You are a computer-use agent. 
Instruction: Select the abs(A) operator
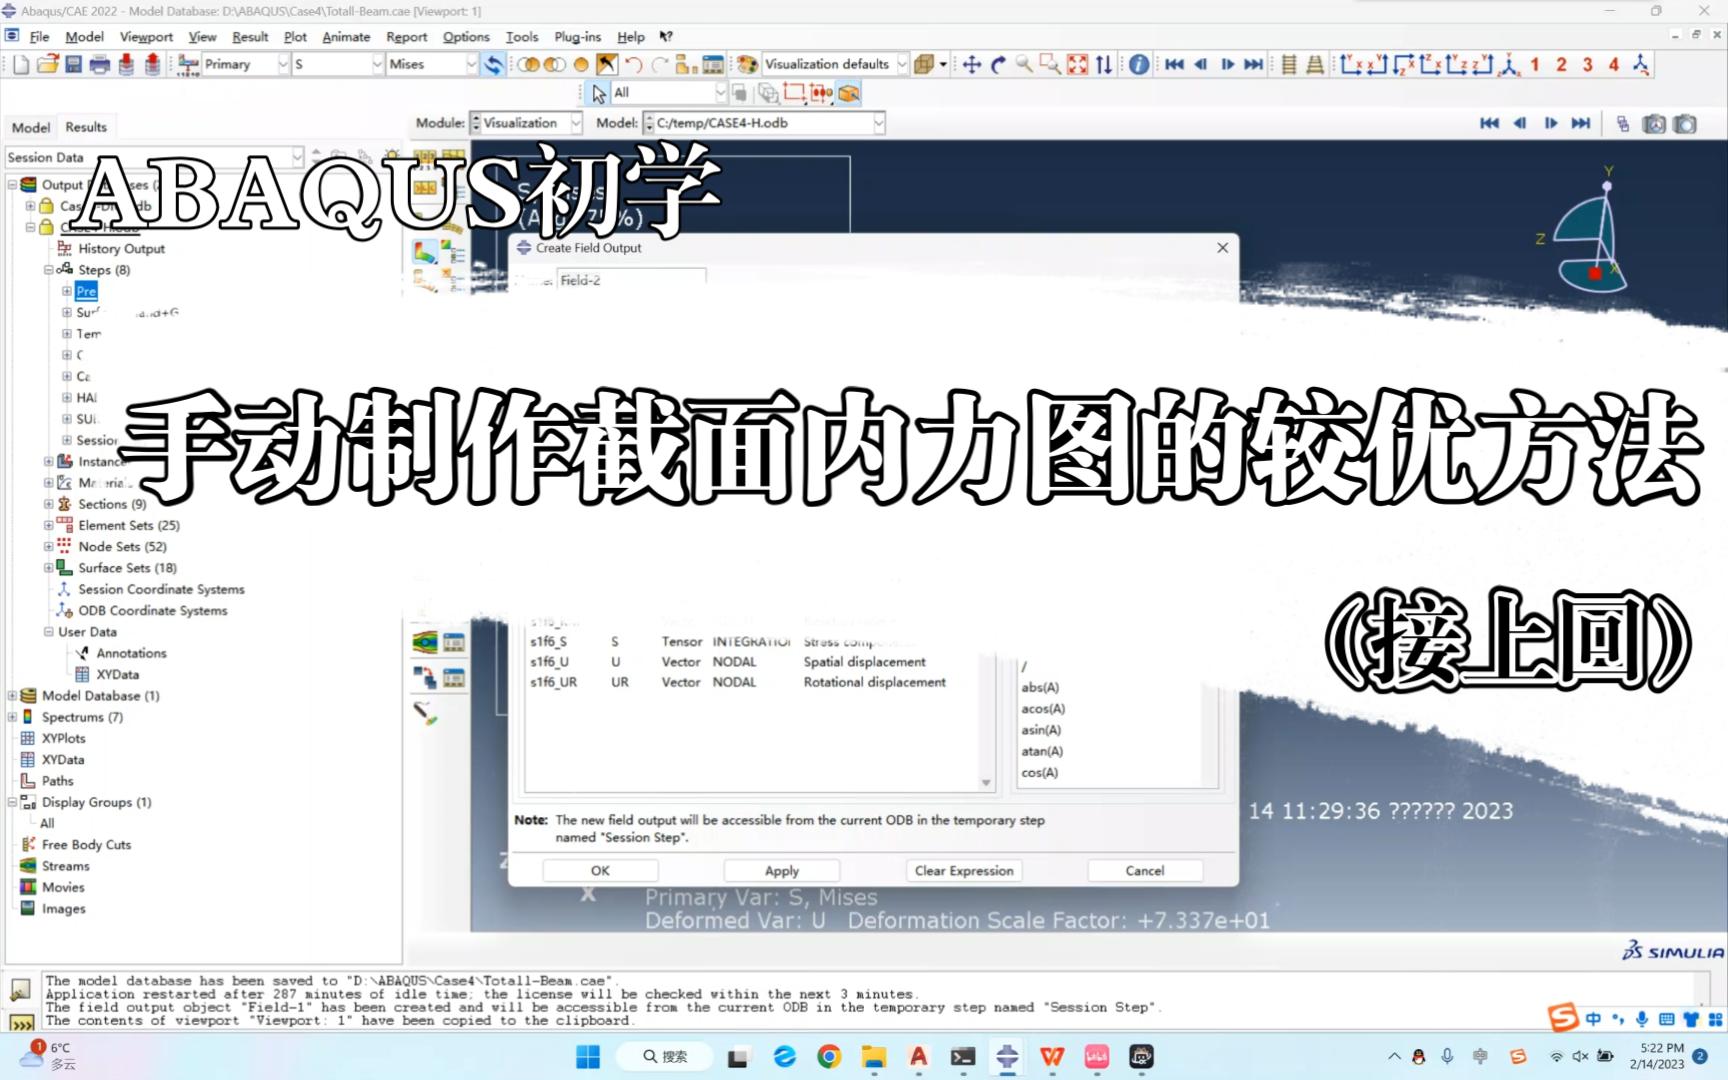coord(1040,687)
